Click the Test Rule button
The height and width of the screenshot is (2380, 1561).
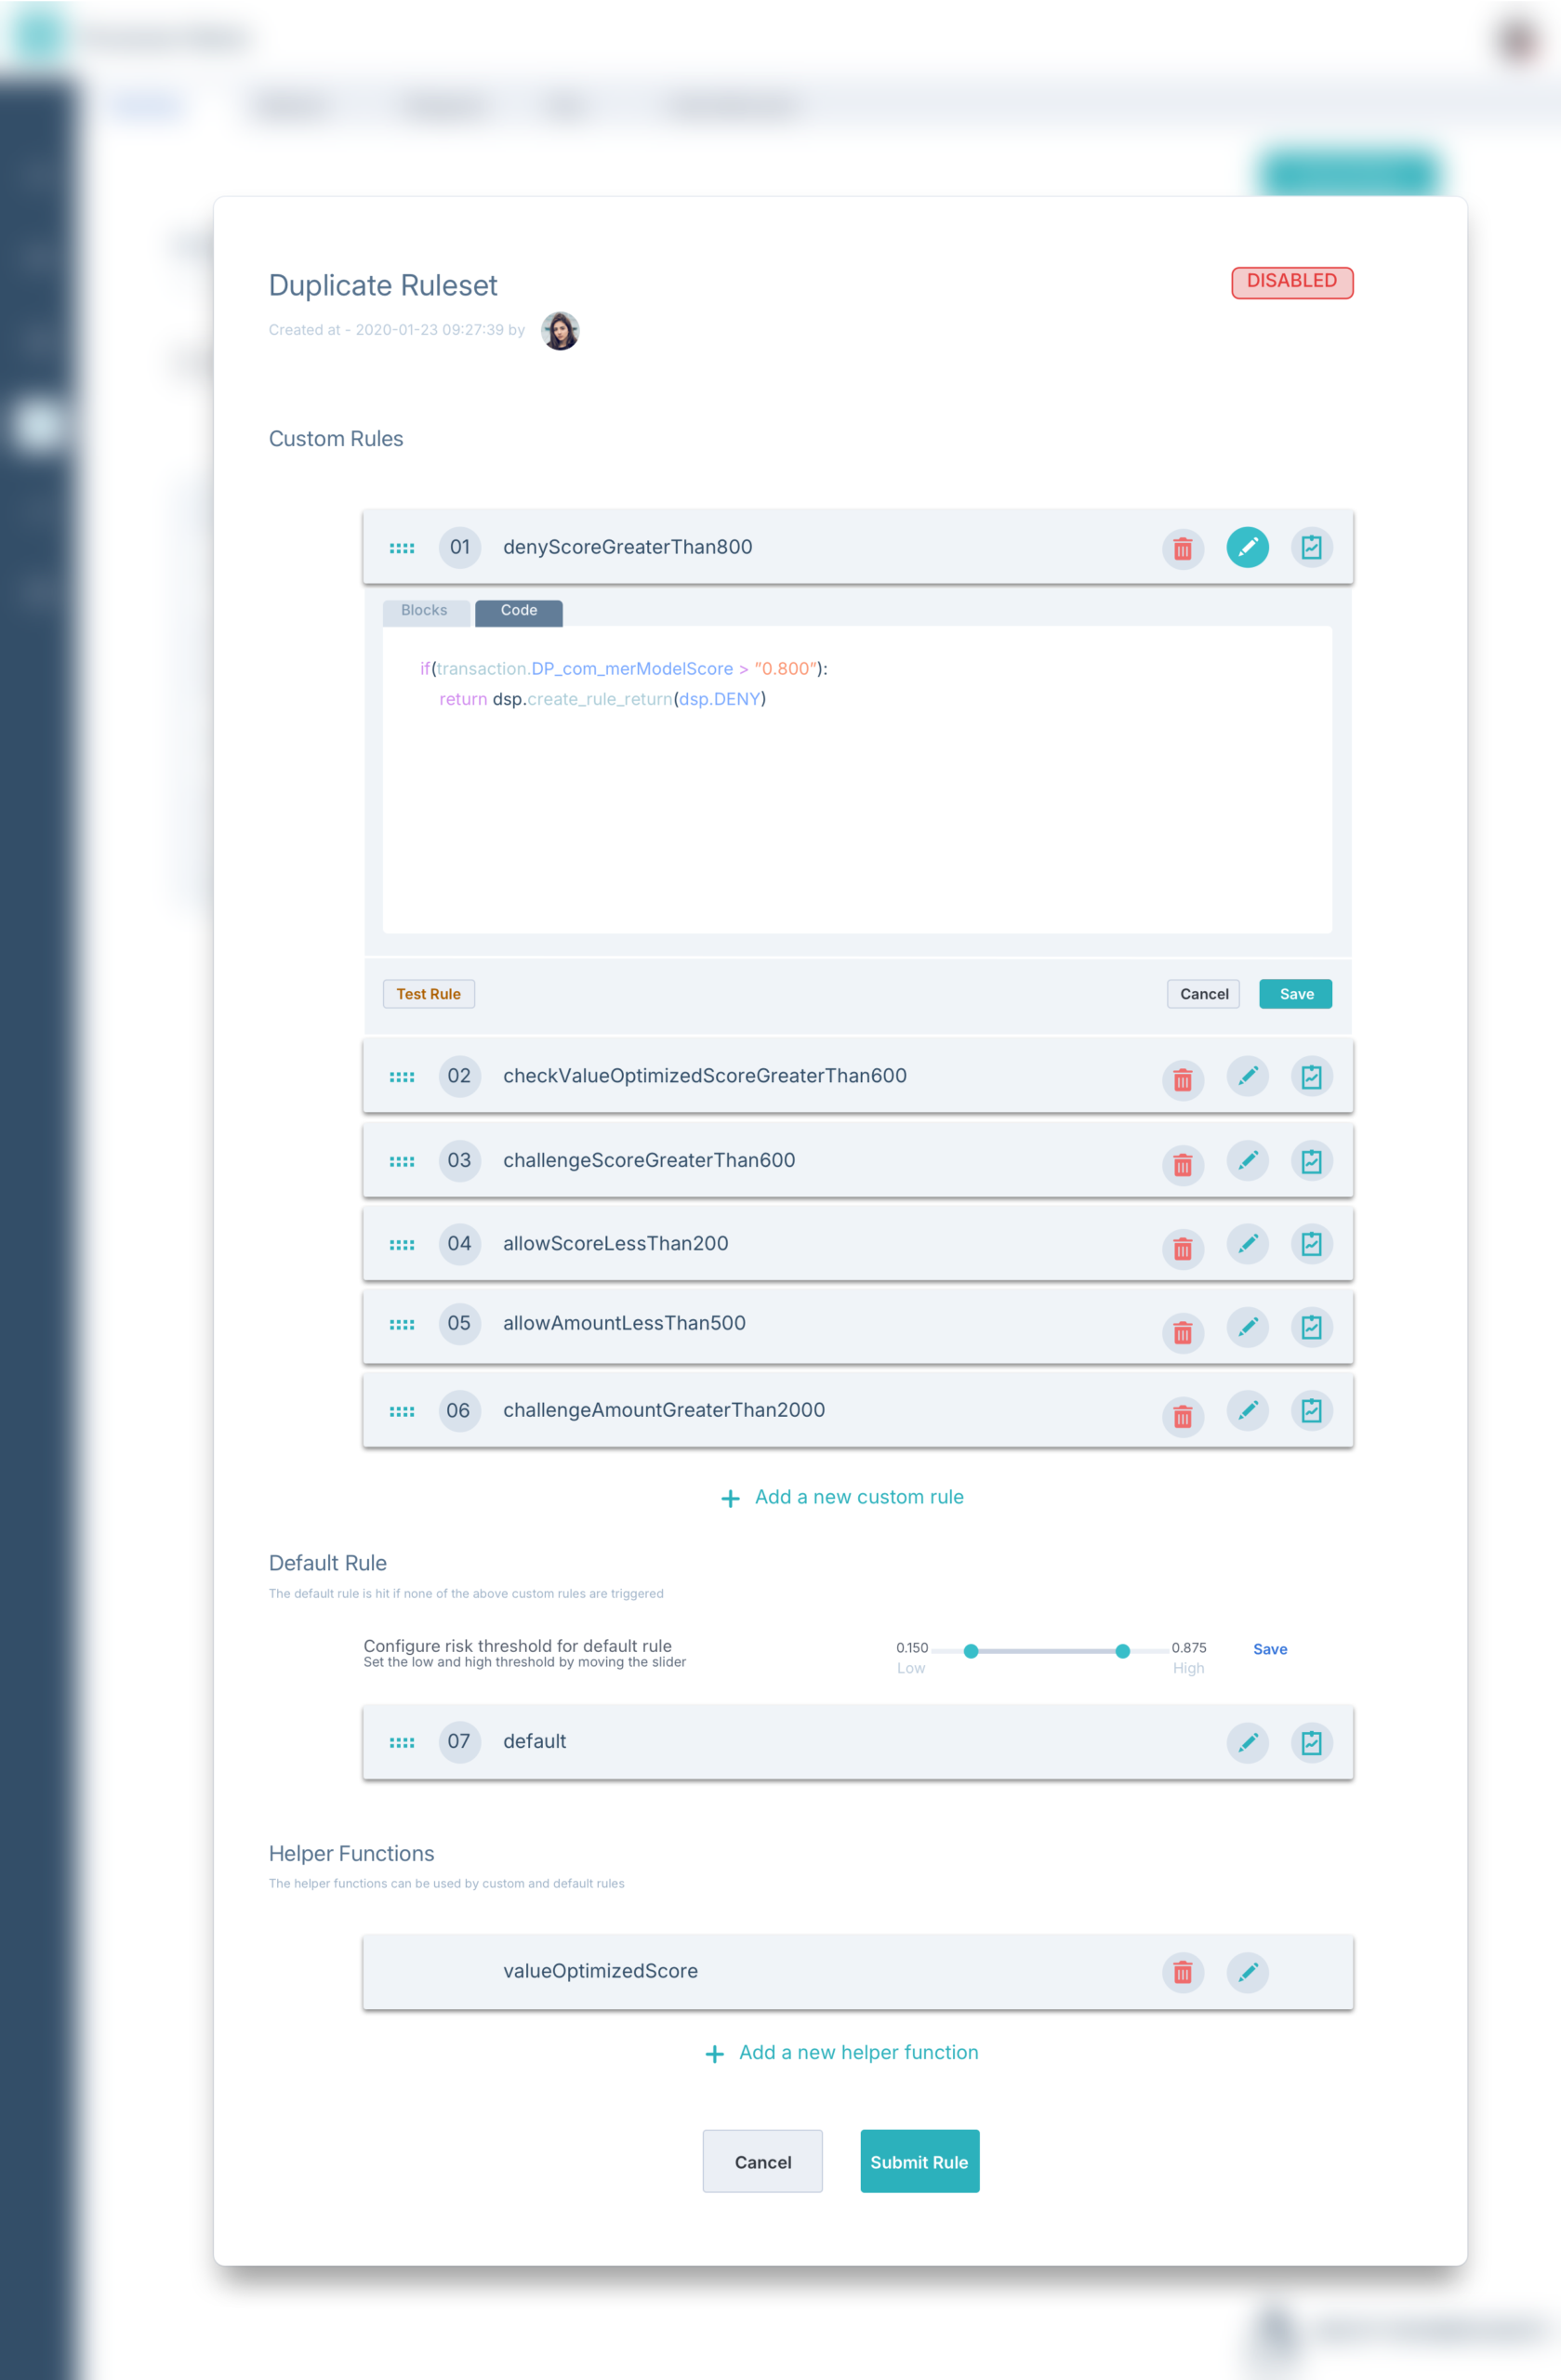pyautogui.click(x=428, y=993)
